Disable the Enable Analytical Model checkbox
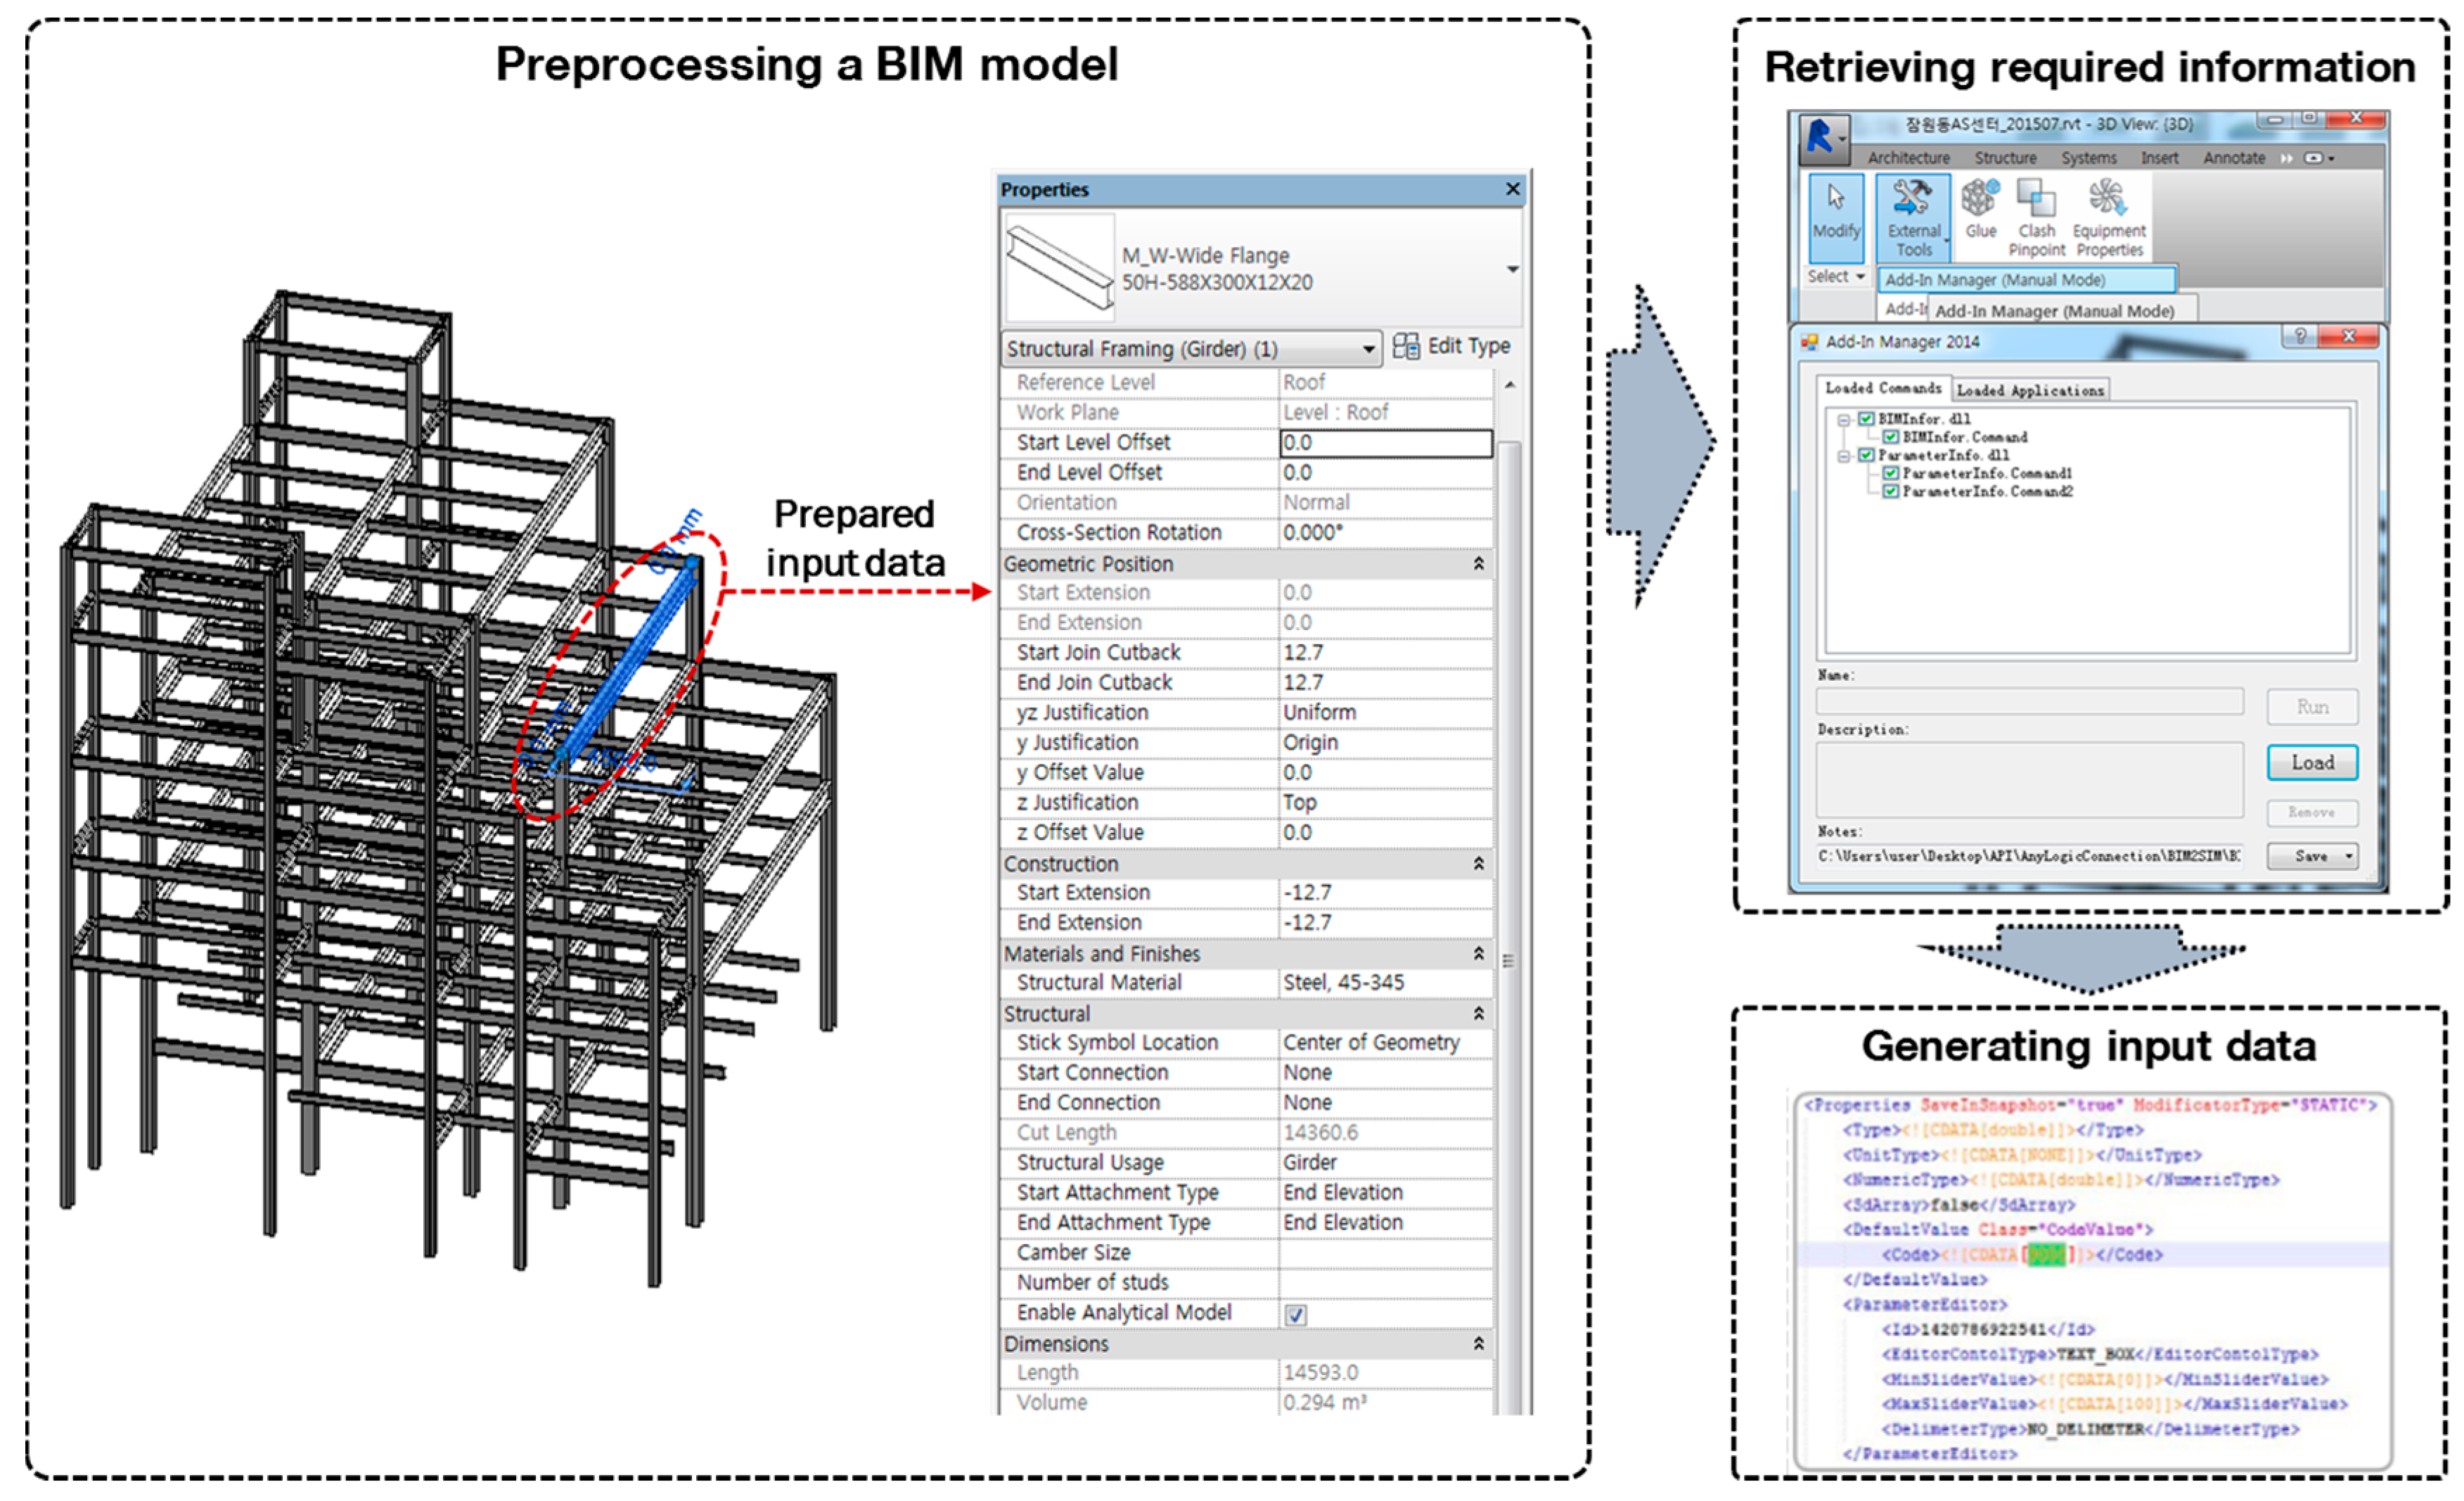This screenshot has height=1501, width=2464. click(1295, 1314)
